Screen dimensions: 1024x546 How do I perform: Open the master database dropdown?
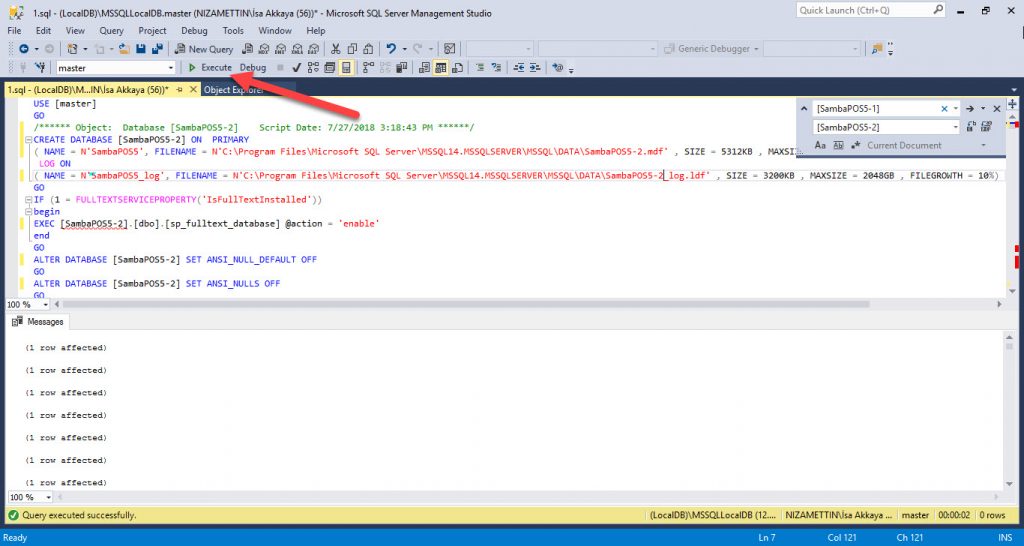[x=171, y=67]
